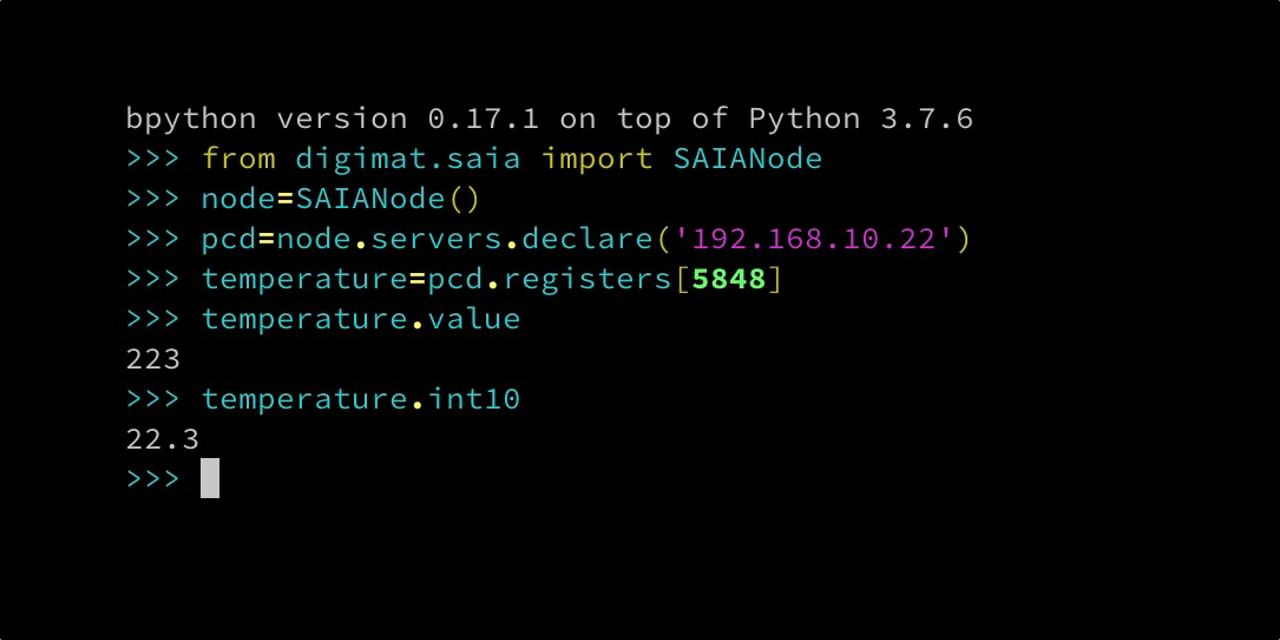
Task: Click the register number 5848
Action: (x=728, y=279)
